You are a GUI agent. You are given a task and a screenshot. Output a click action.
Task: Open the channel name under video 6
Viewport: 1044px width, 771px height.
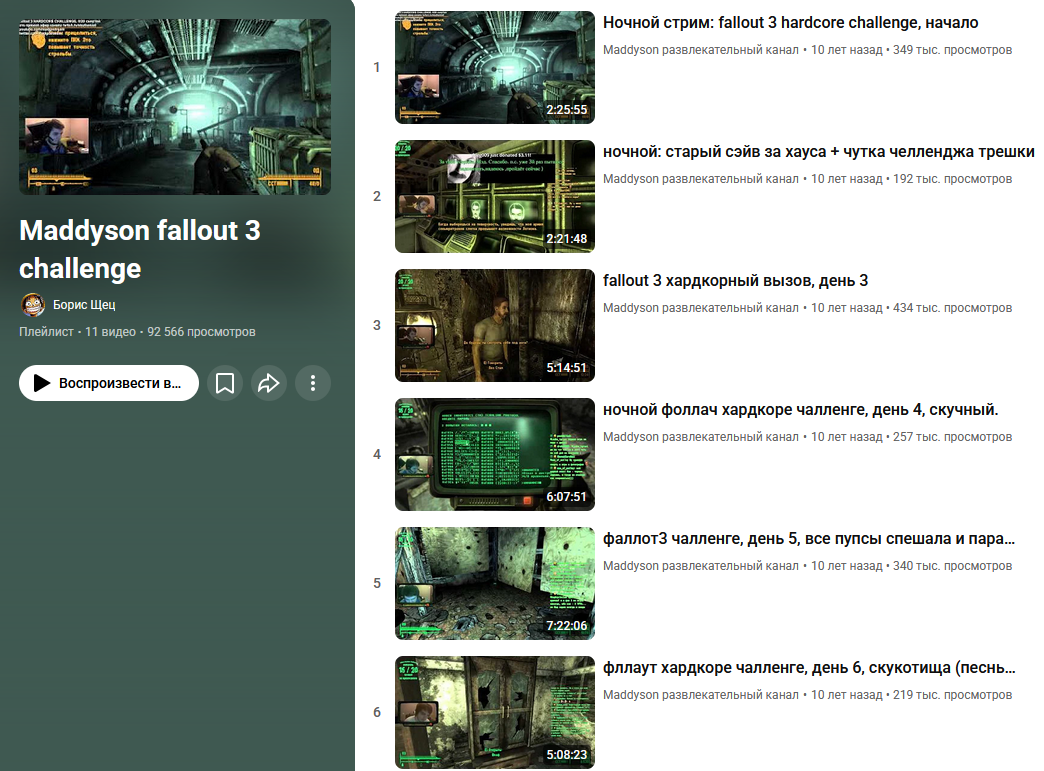click(x=700, y=695)
